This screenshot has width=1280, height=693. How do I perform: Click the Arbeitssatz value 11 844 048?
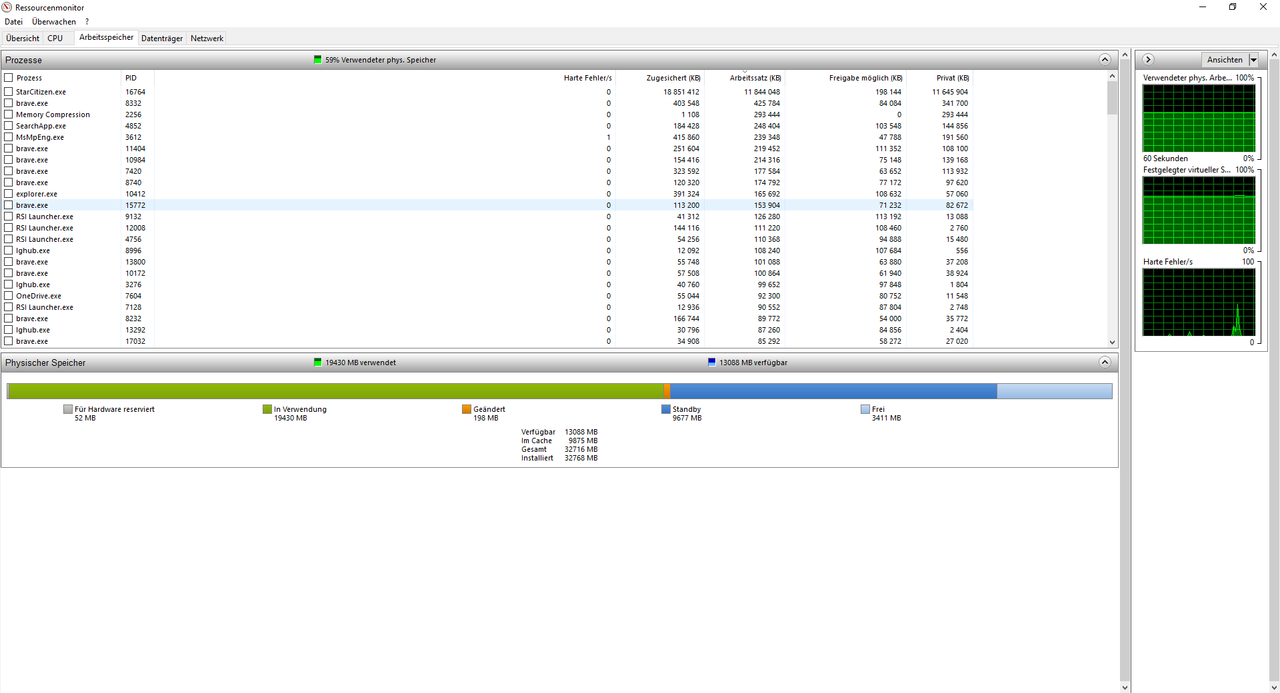762,92
